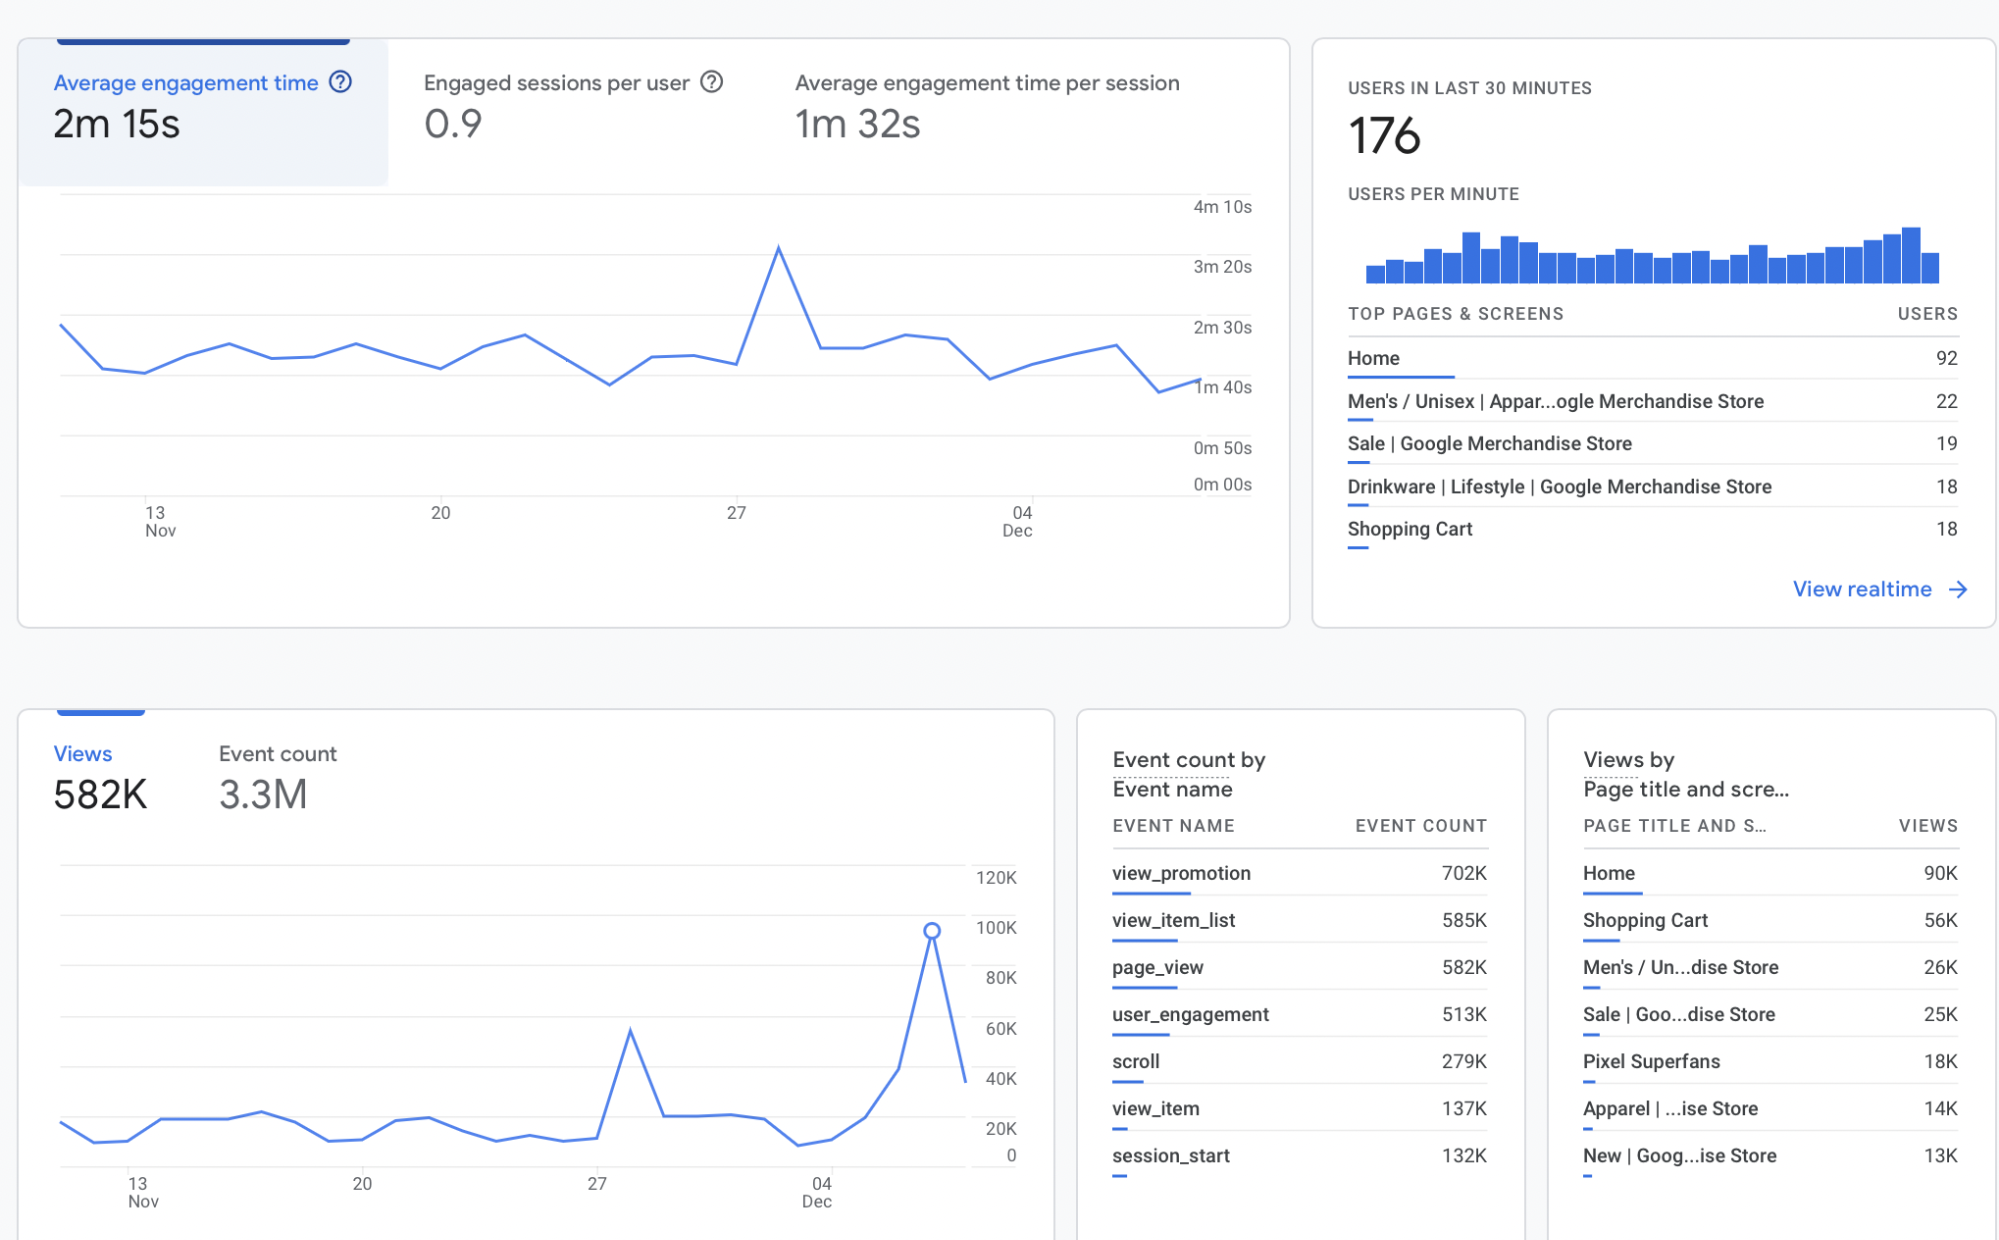
Task: Click the Sale | Google Merchandise Store realtime row
Action: click(x=1652, y=443)
